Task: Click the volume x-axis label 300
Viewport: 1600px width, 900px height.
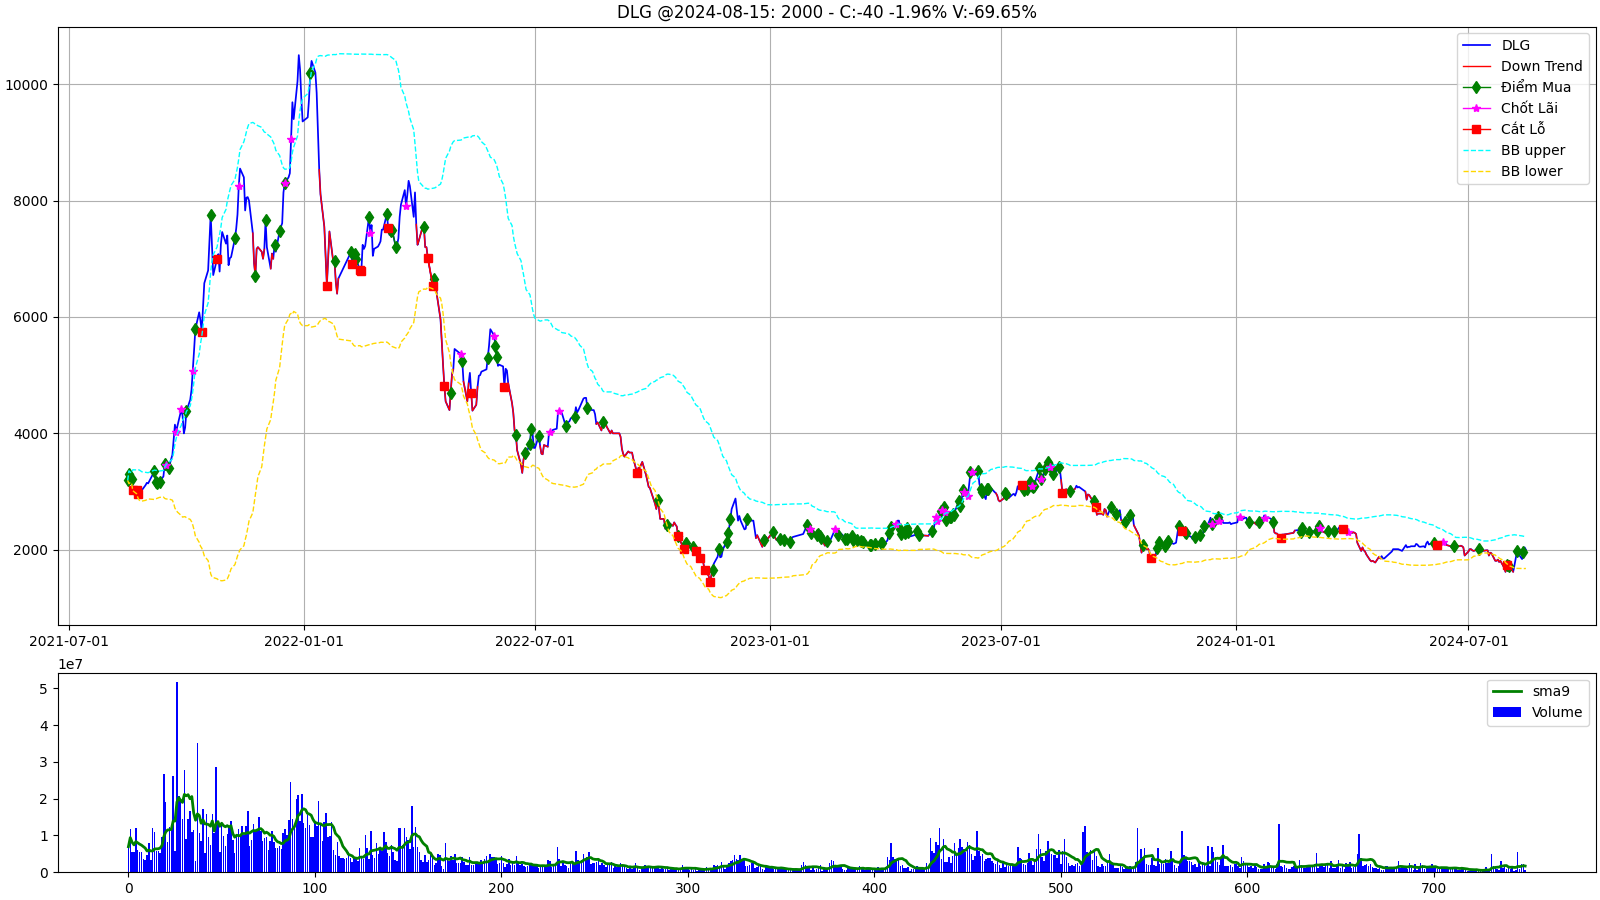Action: click(x=687, y=888)
